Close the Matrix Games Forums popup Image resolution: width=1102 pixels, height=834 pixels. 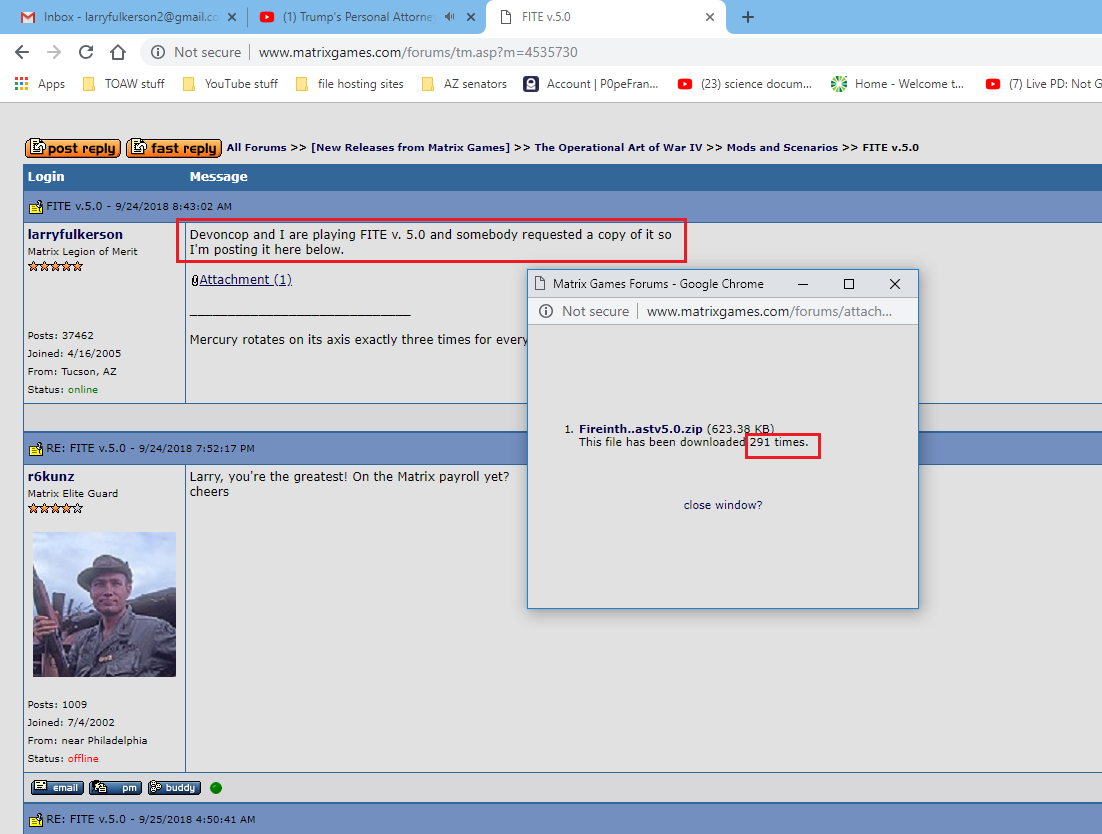click(x=895, y=284)
